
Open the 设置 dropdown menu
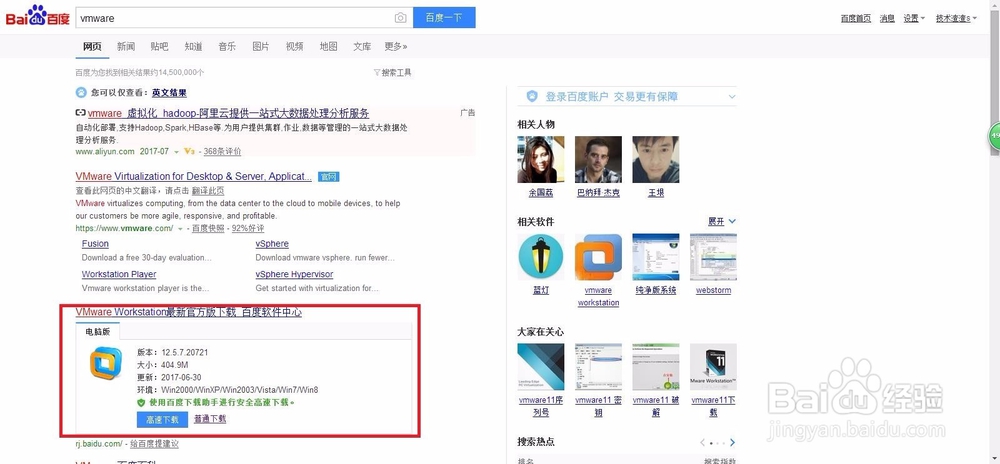pos(914,18)
